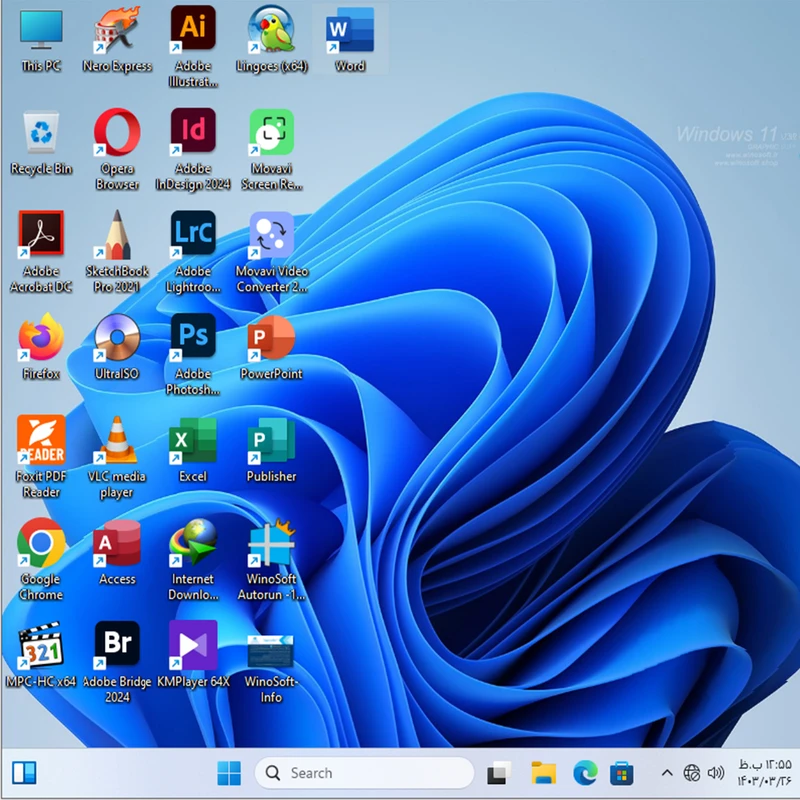800x800 pixels.
Task: Click the taskbar Search box
Action: [x=364, y=773]
